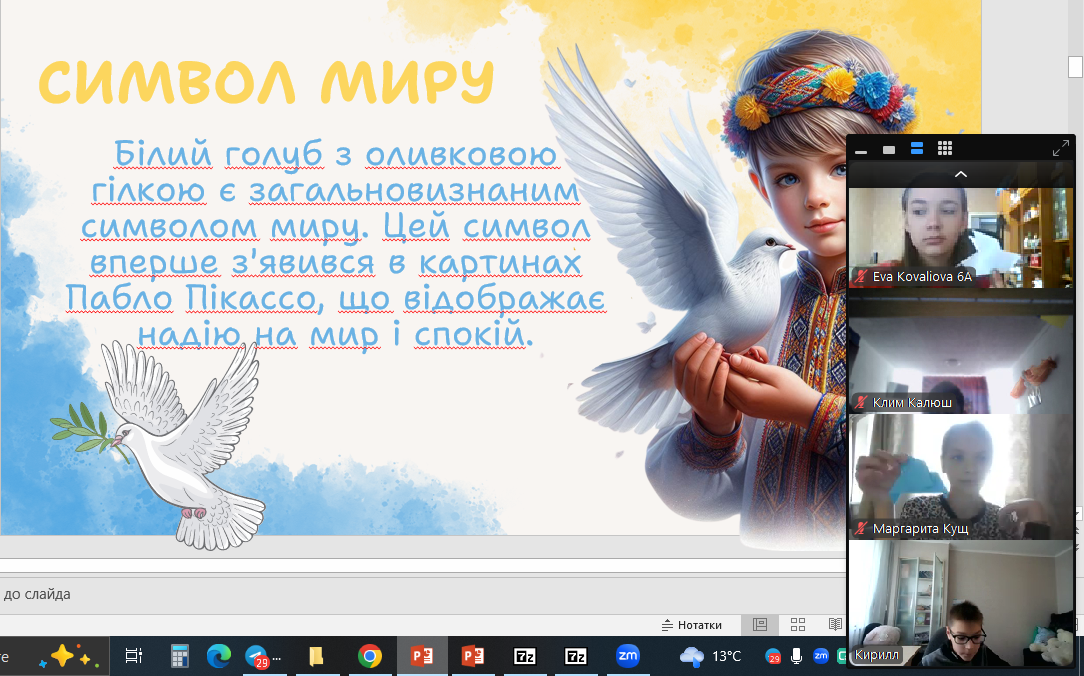Open Task View on the taskbar
The height and width of the screenshot is (676, 1084).
pos(132,656)
